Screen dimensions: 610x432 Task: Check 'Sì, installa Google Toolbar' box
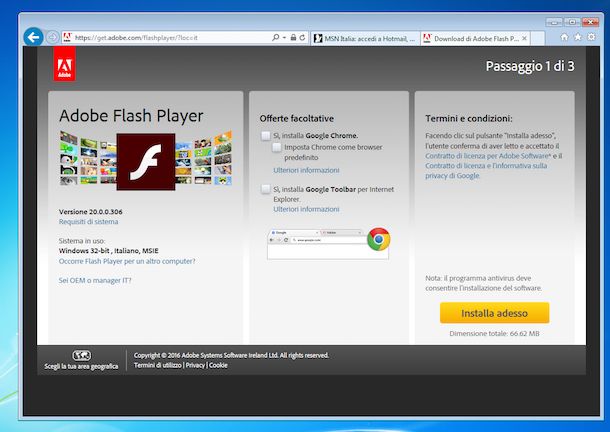266,189
